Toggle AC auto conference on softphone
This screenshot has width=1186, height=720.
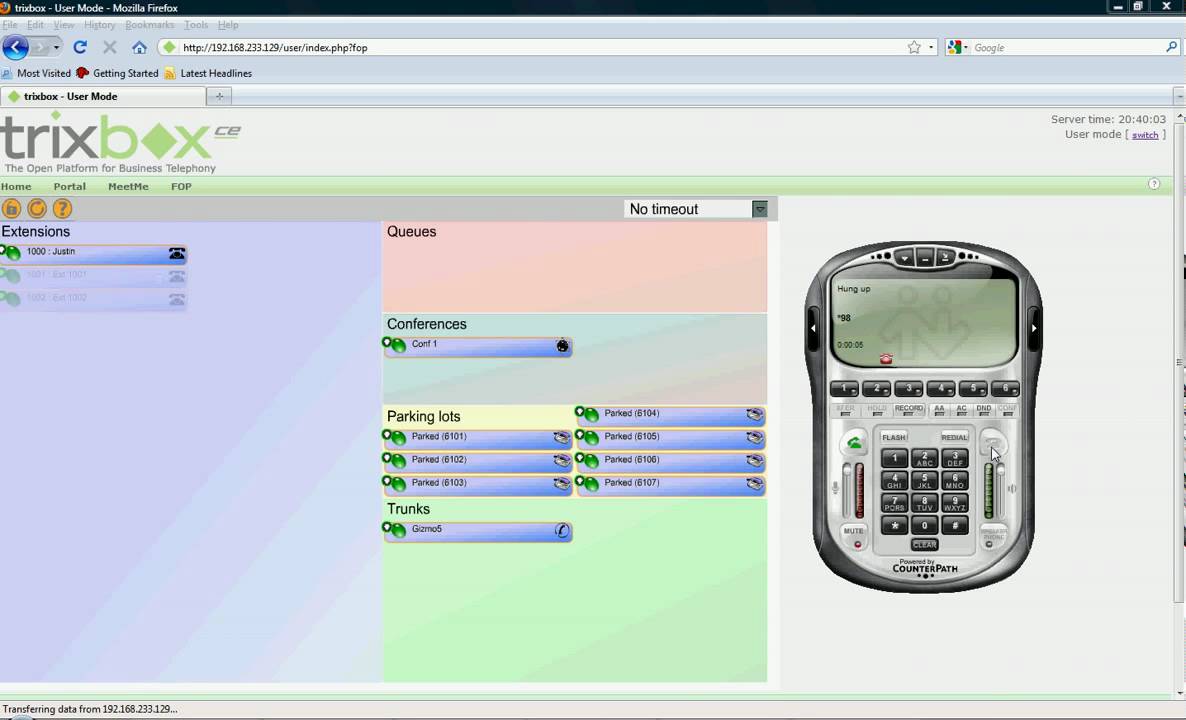[961, 409]
